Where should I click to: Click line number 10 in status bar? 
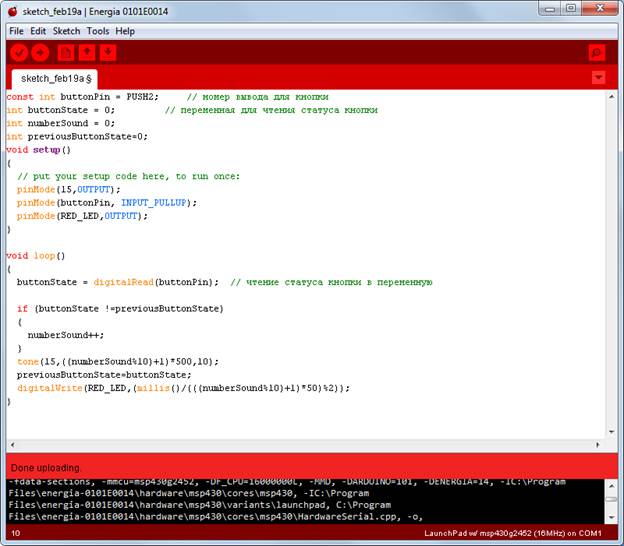16,533
